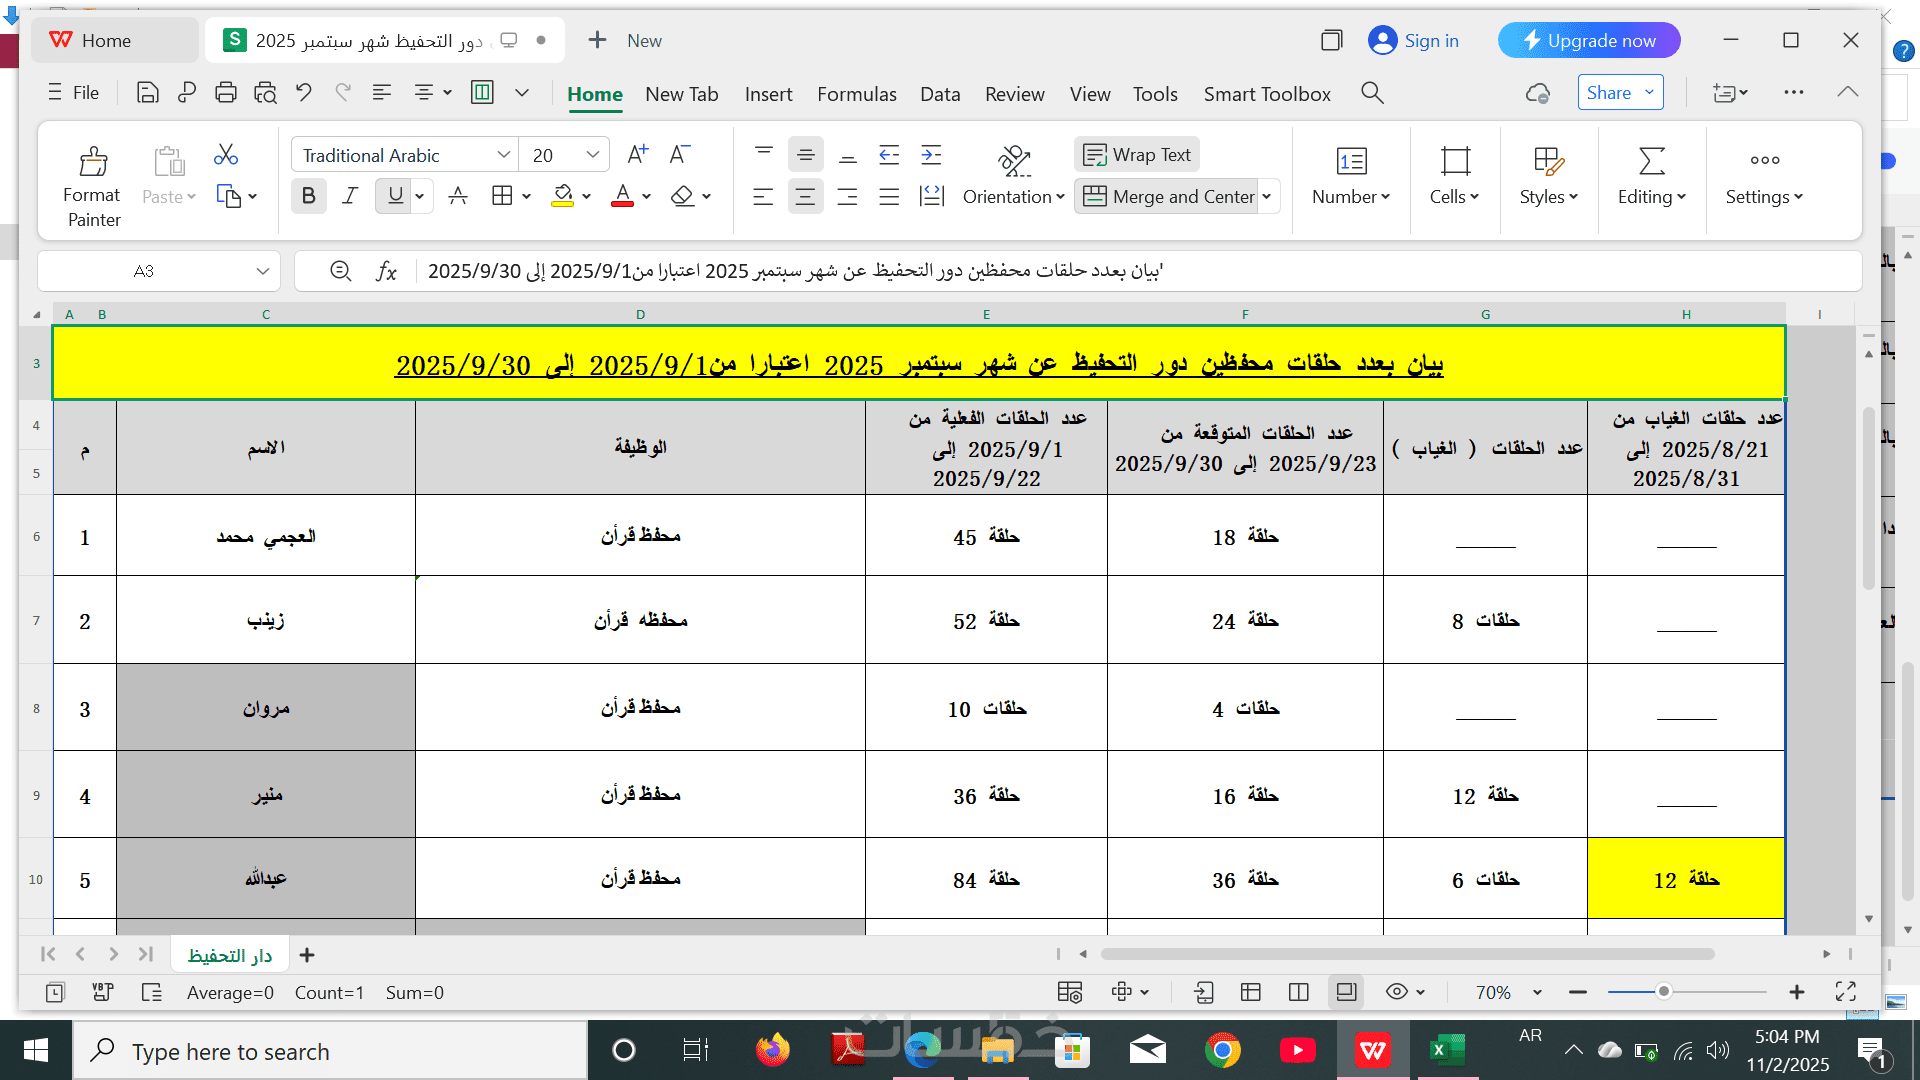This screenshot has width=1920, height=1080.
Task: Expand the Merge and Center dropdown arrow
Action: pyautogui.click(x=1267, y=196)
